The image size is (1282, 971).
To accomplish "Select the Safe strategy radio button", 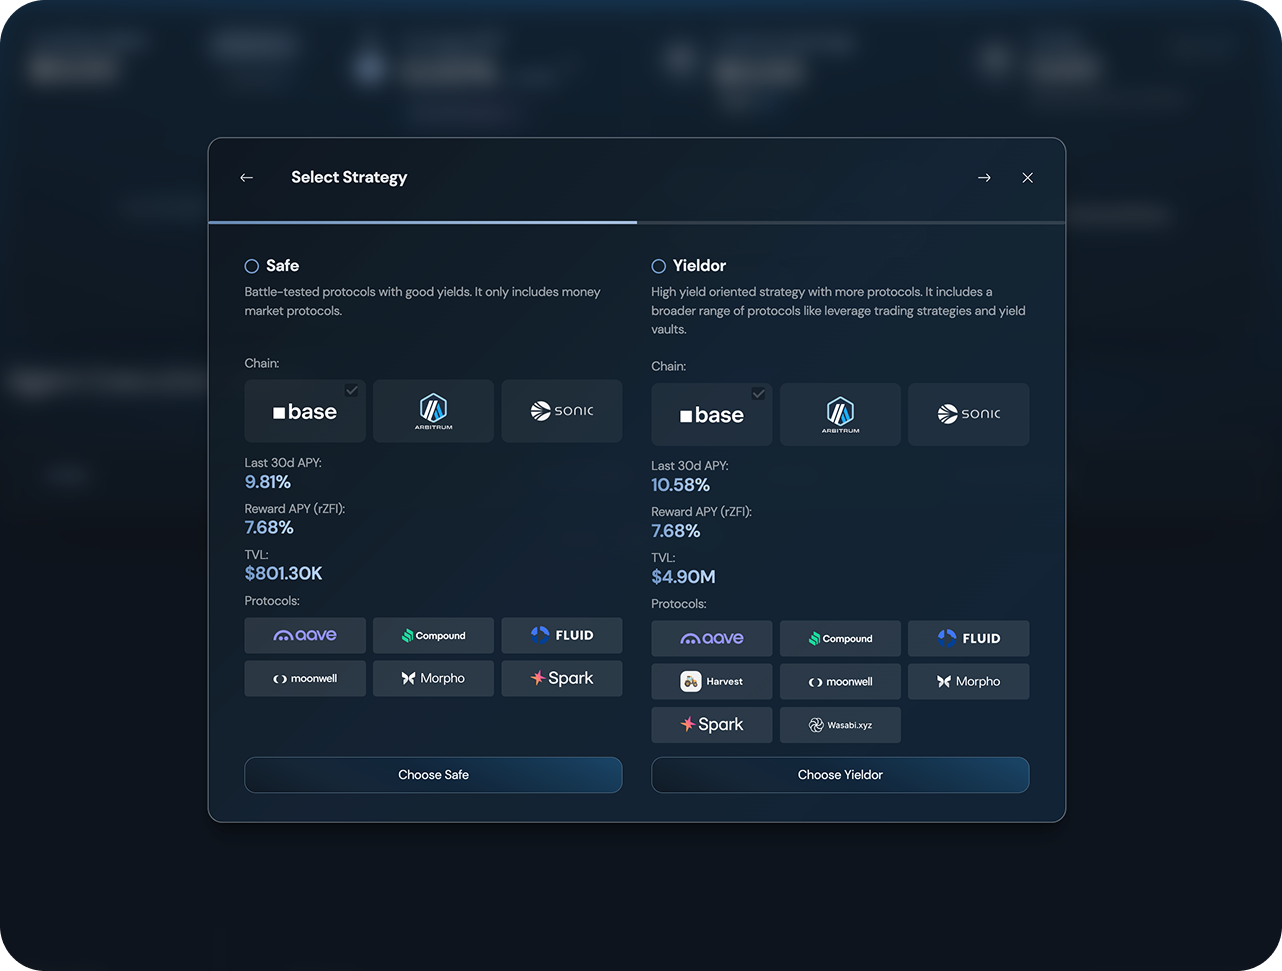I will (252, 266).
